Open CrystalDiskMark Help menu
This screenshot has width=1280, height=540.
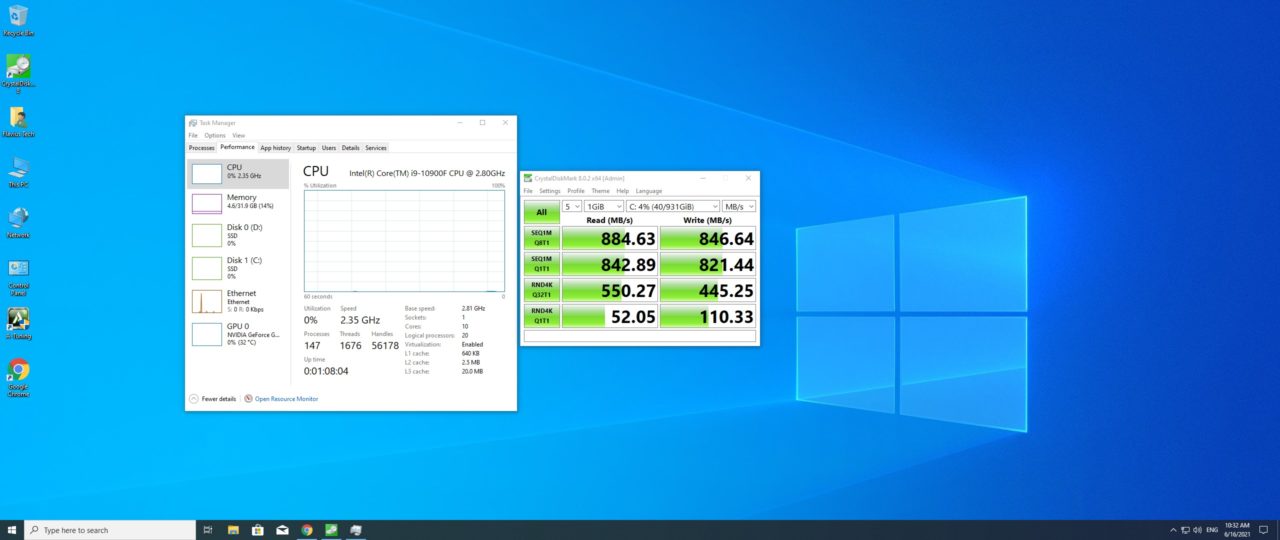click(622, 191)
